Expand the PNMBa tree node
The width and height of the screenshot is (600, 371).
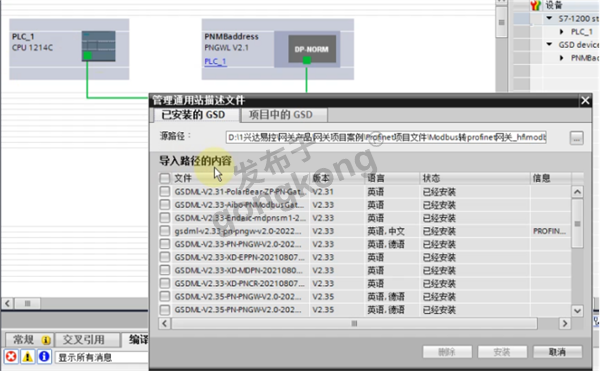click(x=561, y=58)
